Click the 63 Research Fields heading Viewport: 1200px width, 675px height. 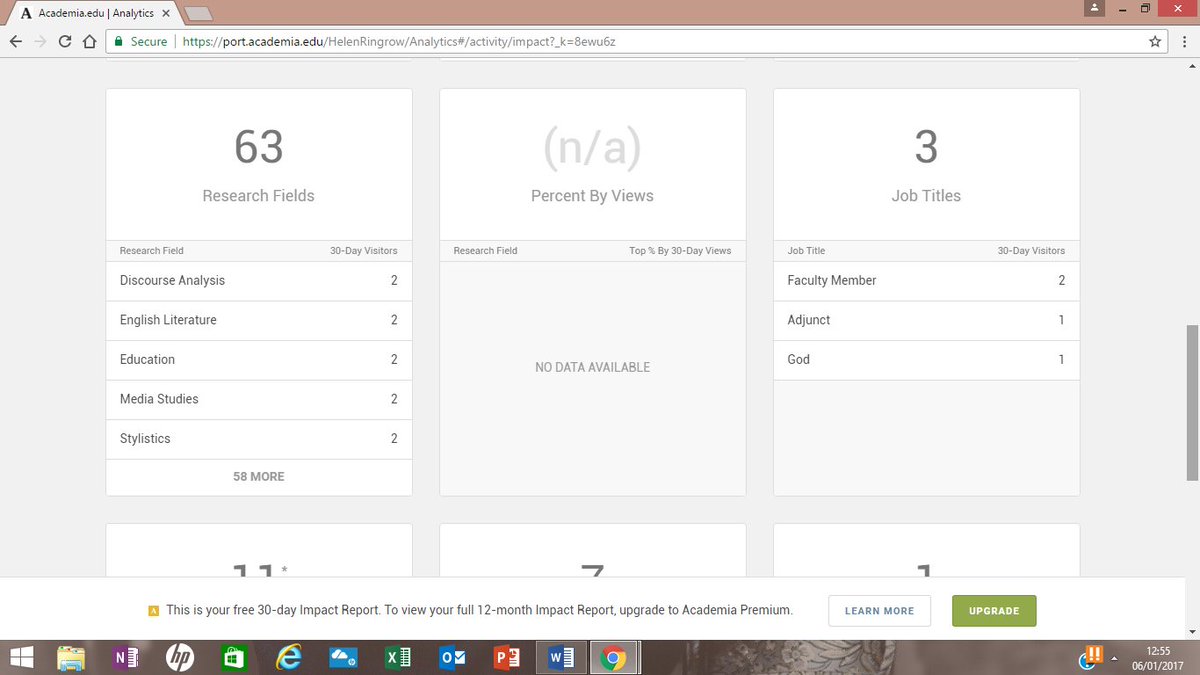259,165
